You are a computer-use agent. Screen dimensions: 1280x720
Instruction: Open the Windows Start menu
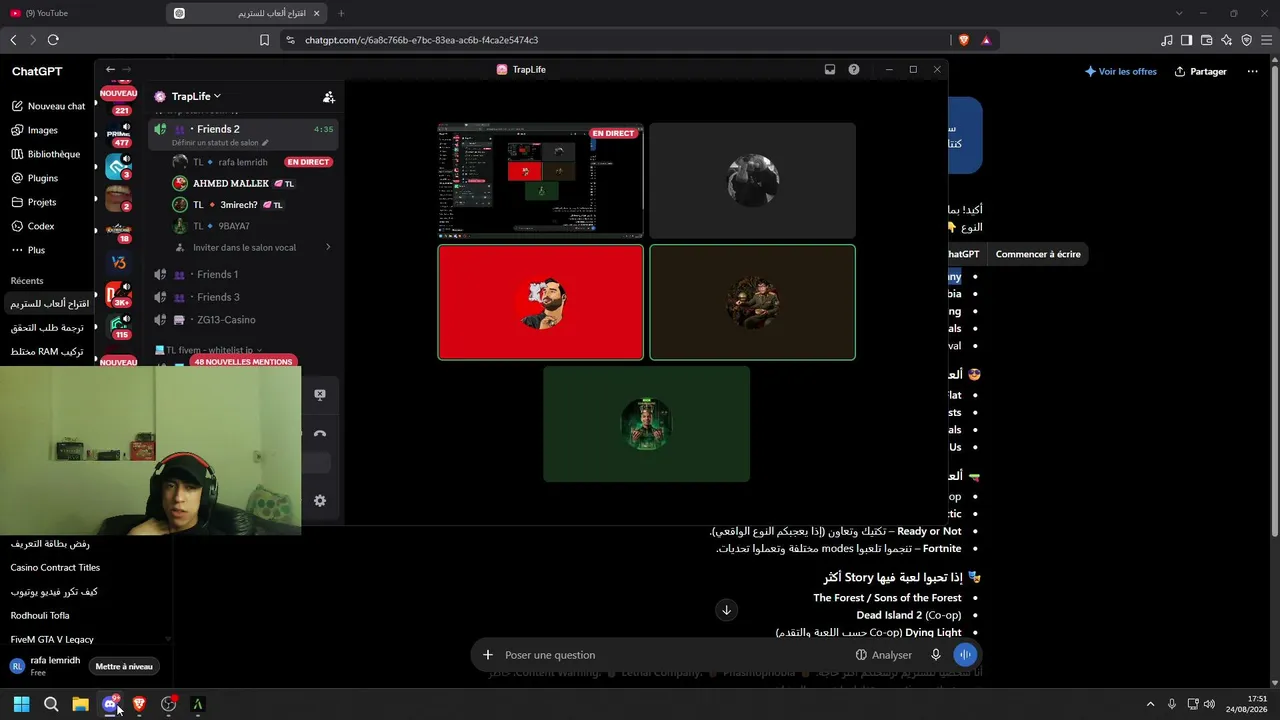tap(21, 704)
